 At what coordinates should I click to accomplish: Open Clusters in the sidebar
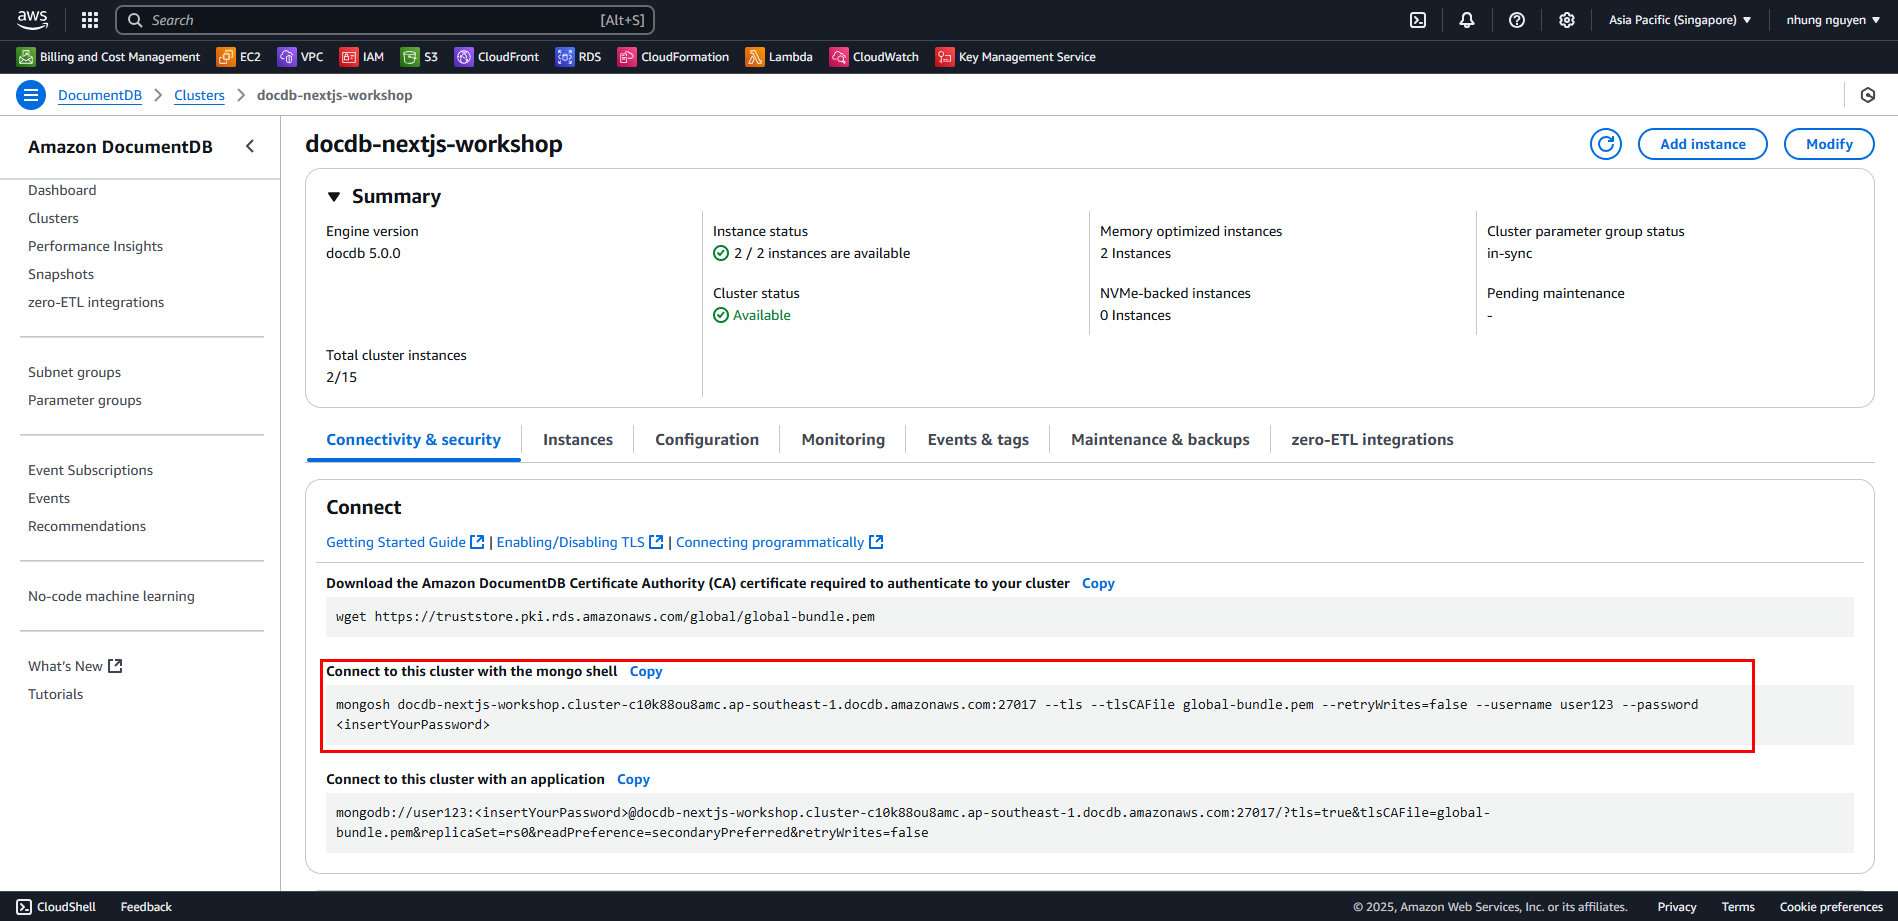(53, 218)
